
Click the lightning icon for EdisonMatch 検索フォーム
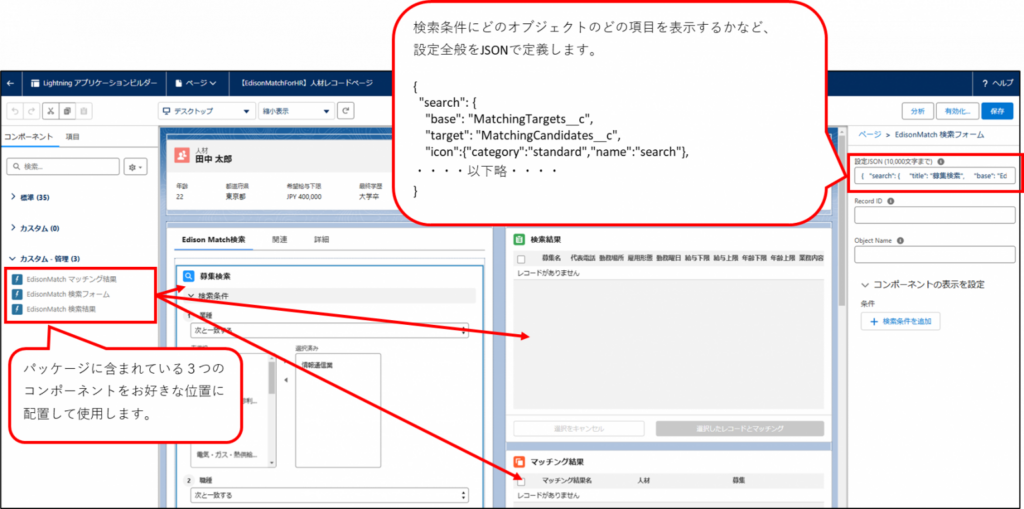tap(17, 294)
